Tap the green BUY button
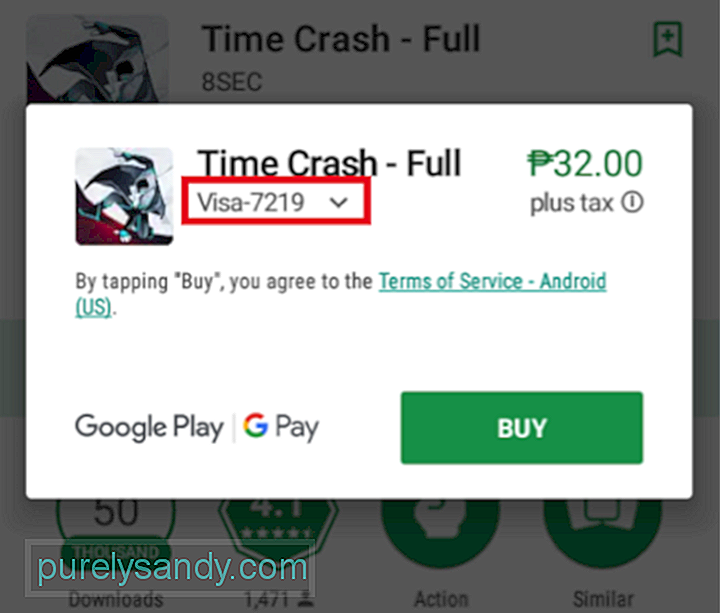 (522, 427)
